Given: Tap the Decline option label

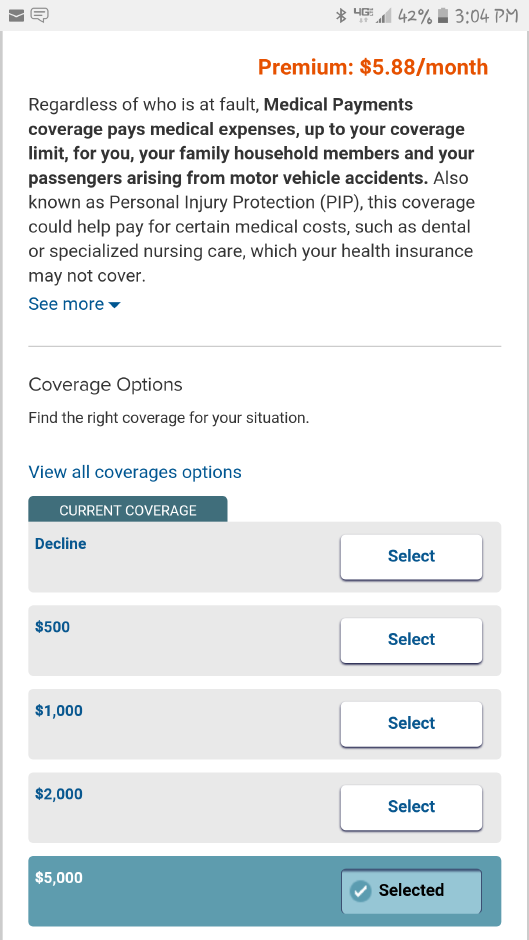Looking at the screenshot, I should [x=61, y=544].
